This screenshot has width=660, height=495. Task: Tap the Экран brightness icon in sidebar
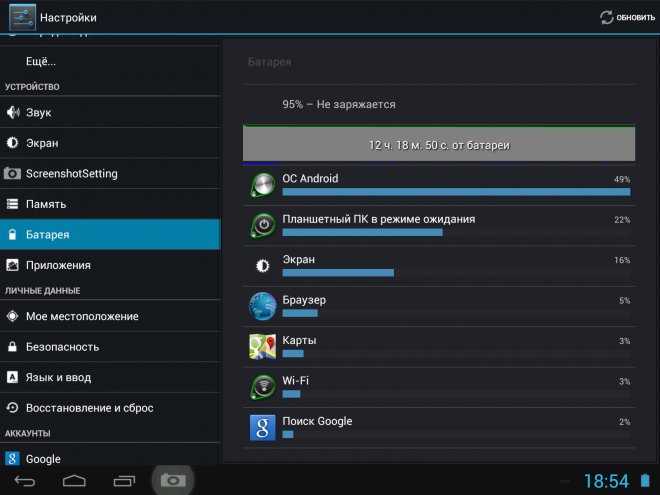click(x=13, y=143)
